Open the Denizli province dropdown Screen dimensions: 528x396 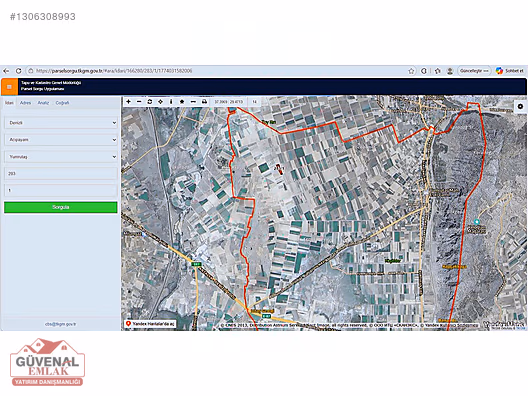pos(61,123)
